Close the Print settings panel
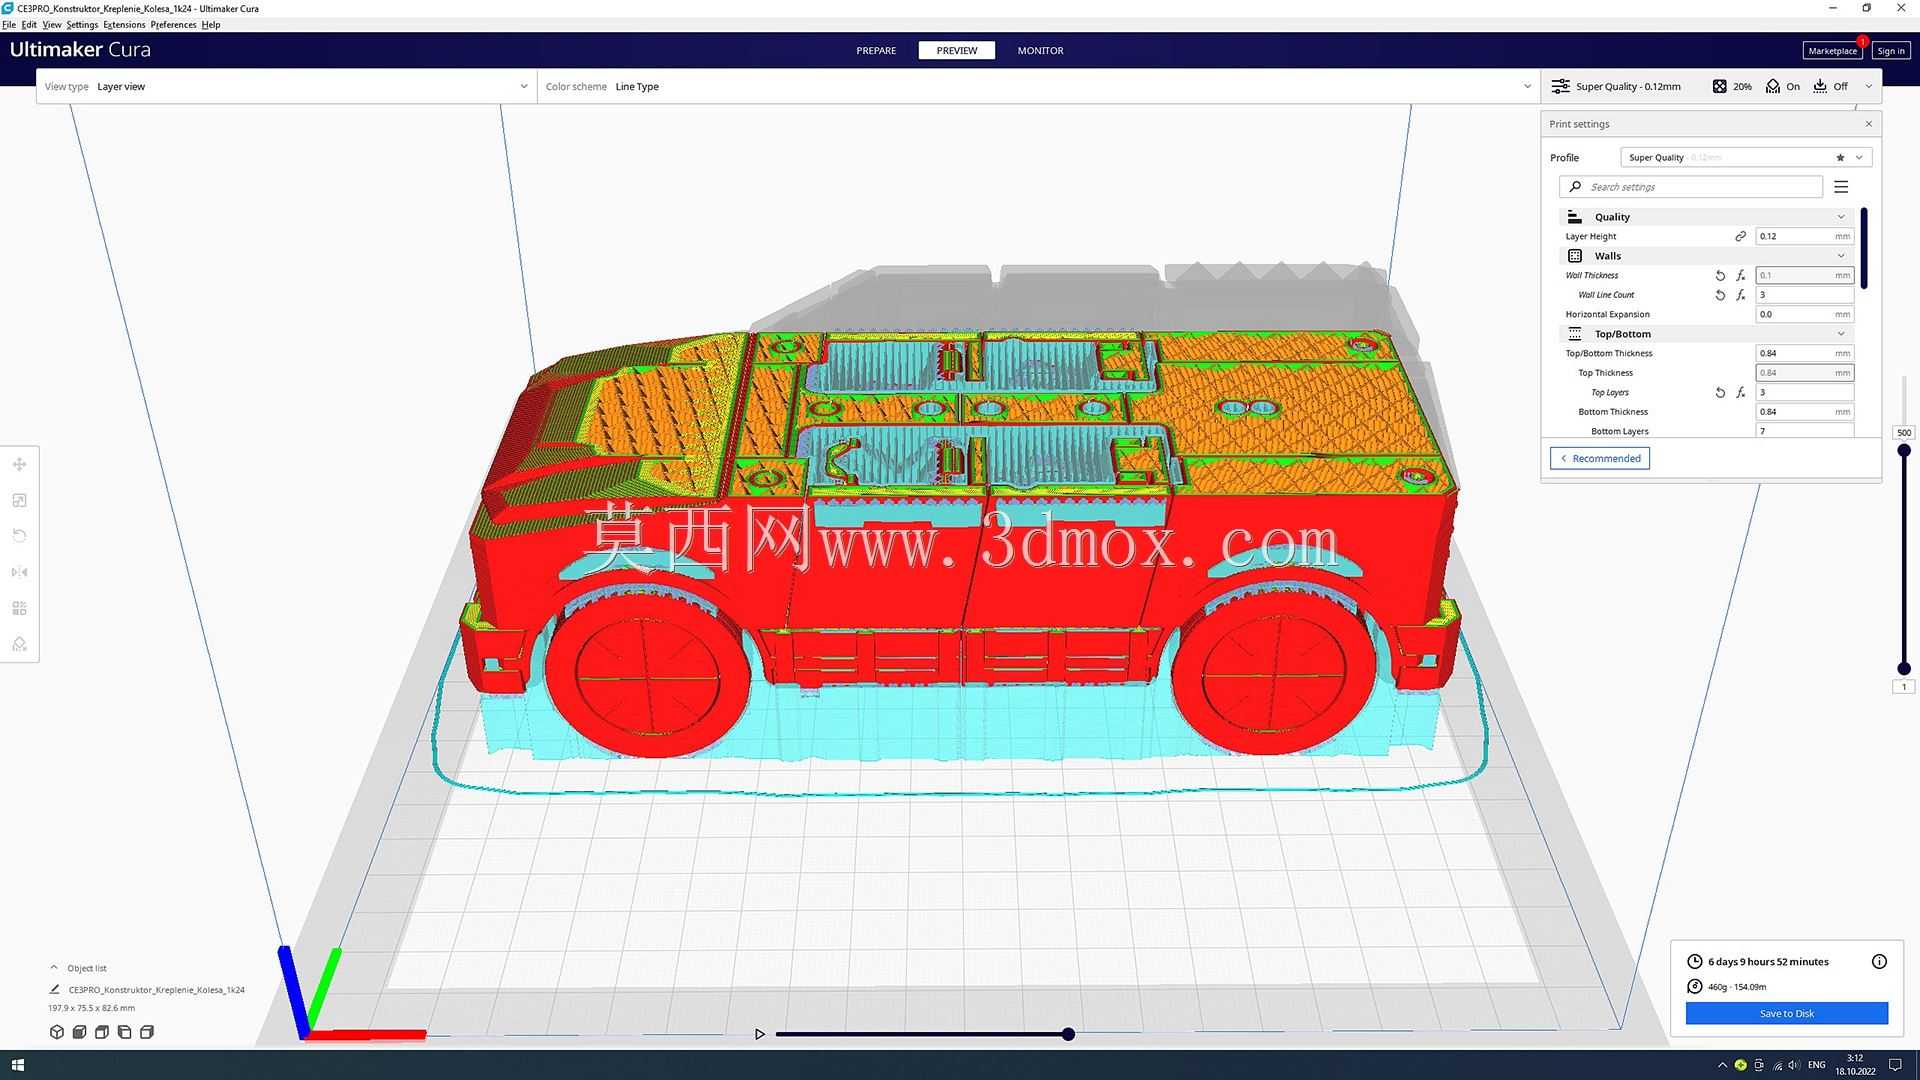The width and height of the screenshot is (1920, 1080). (1868, 124)
